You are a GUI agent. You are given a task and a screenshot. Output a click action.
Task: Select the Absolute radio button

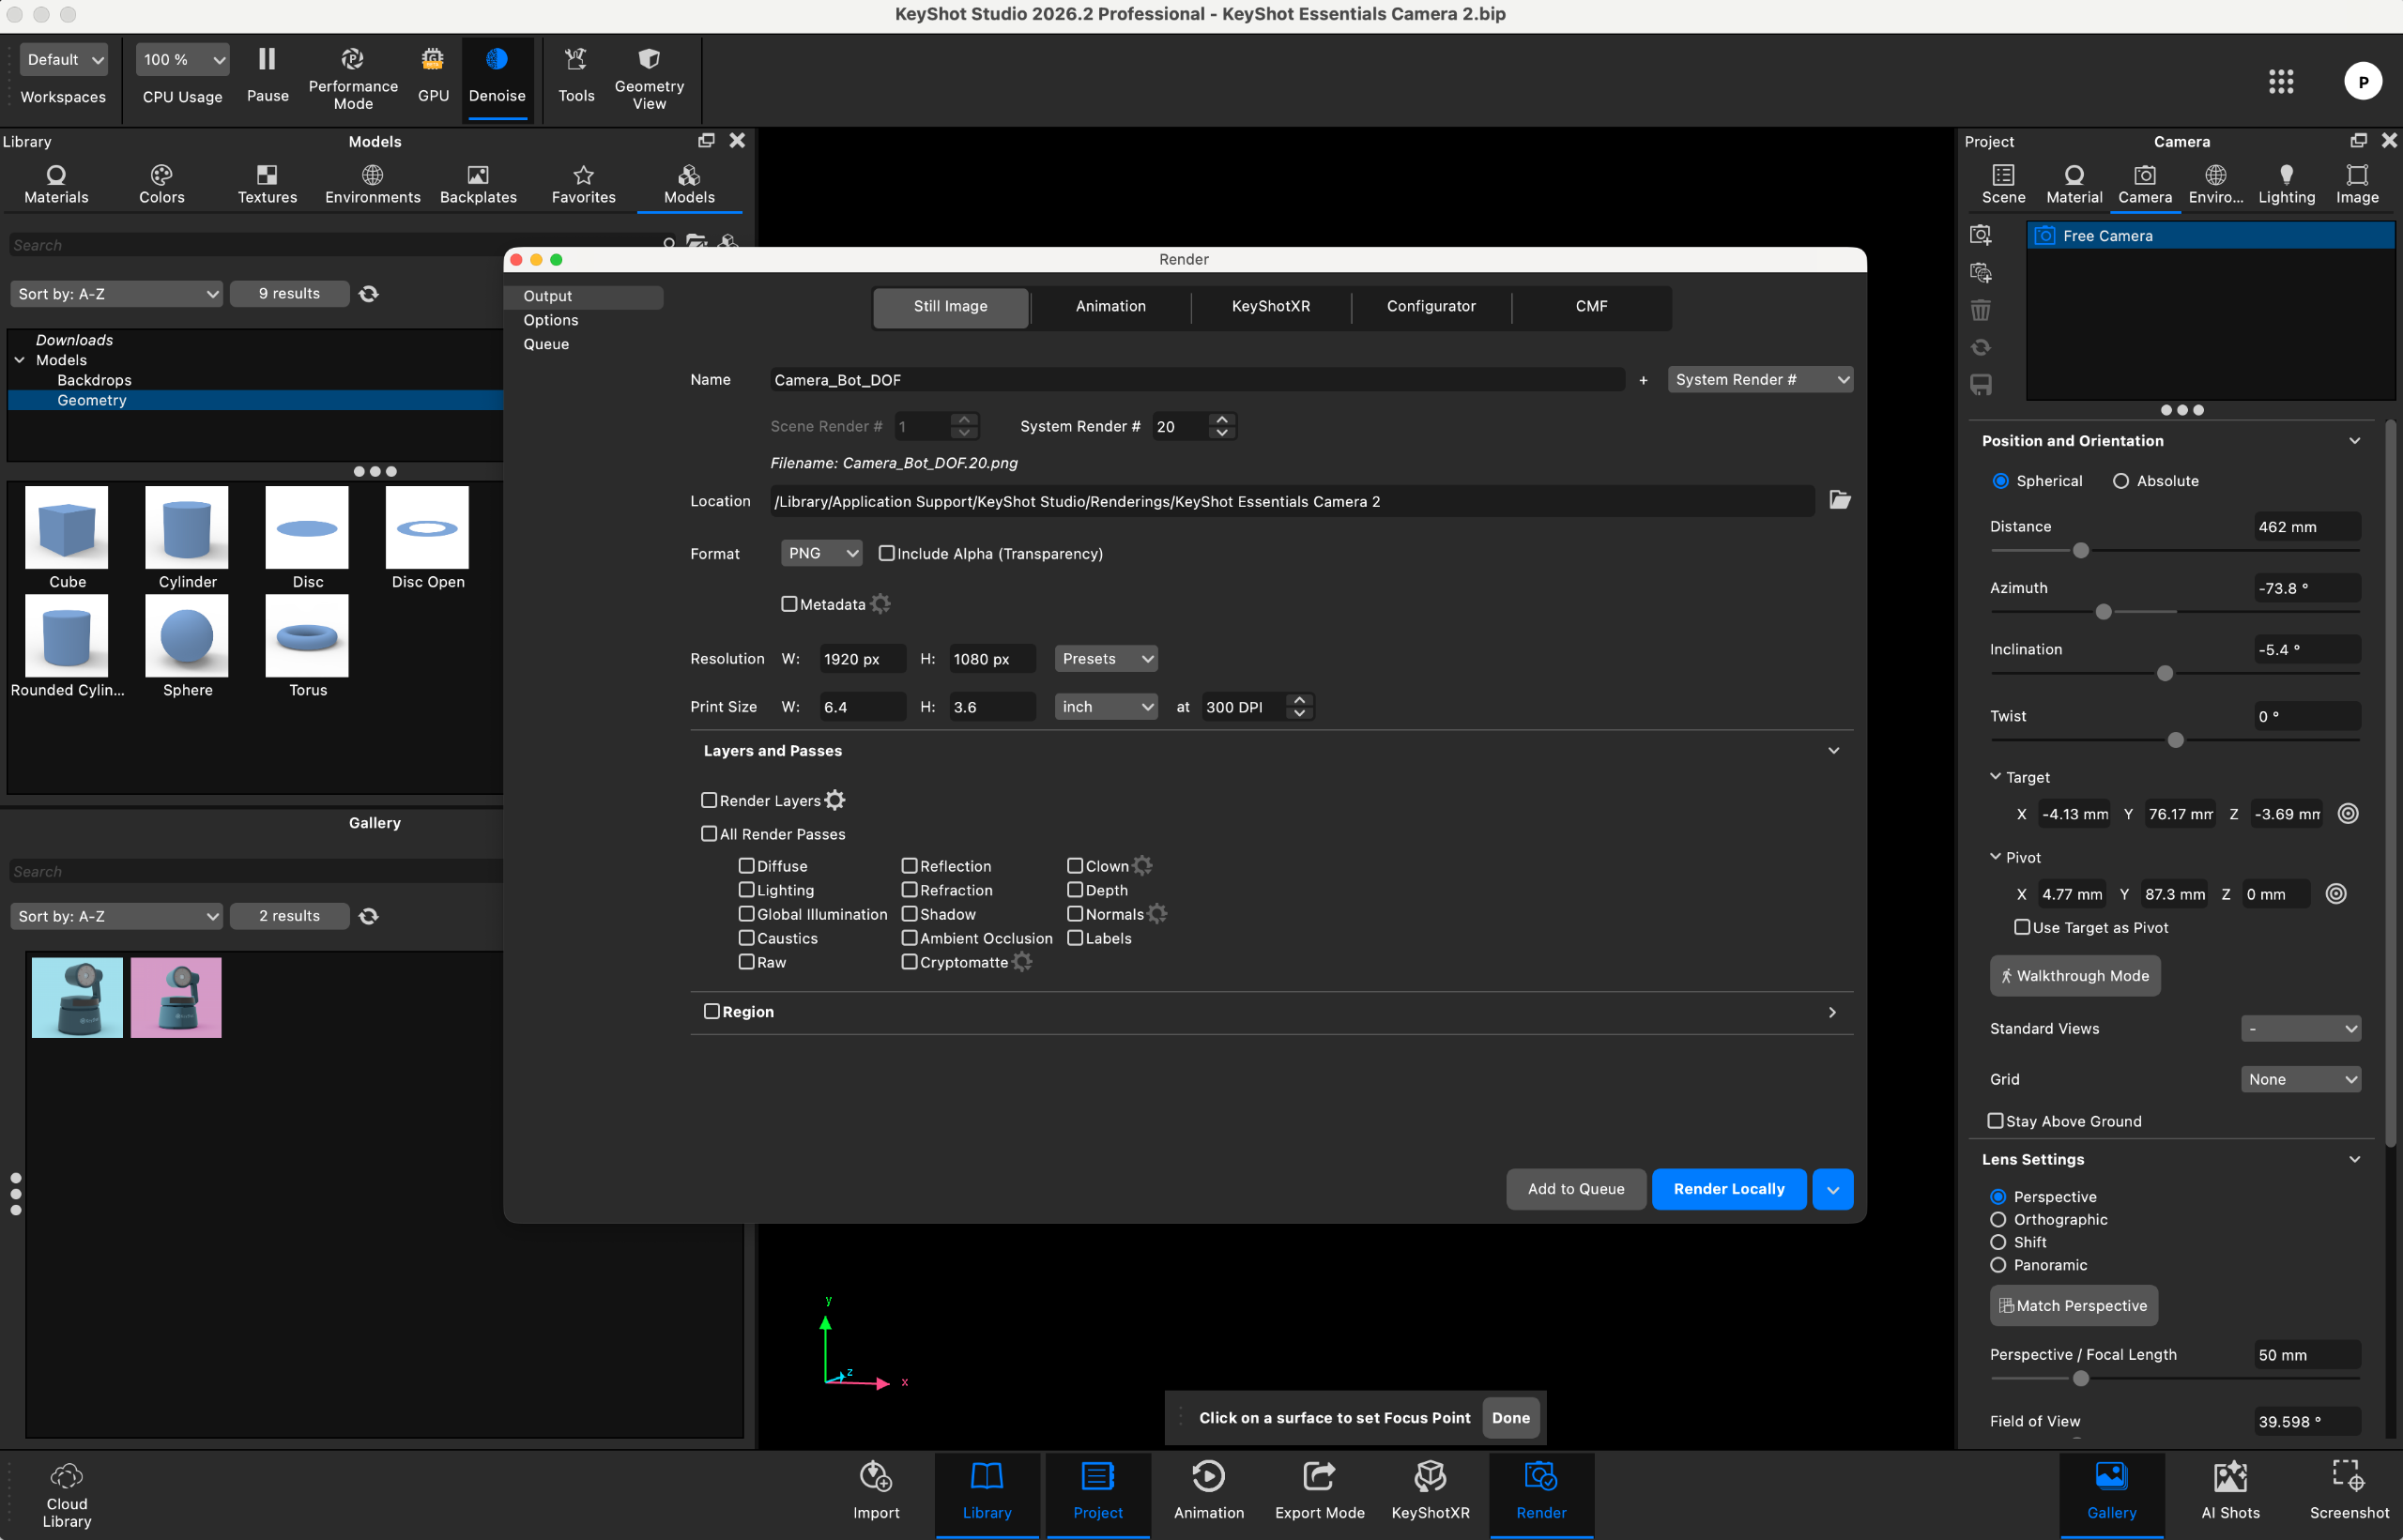2120,481
